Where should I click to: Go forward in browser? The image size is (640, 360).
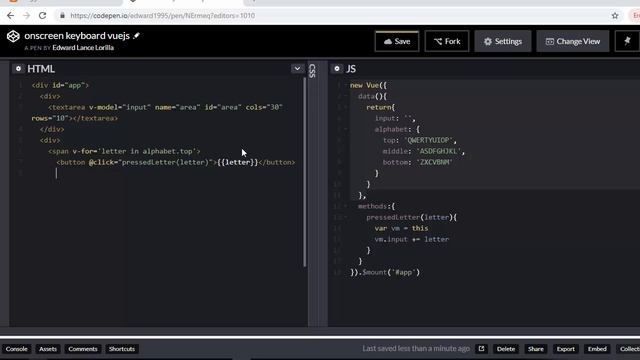tap(27, 16)
